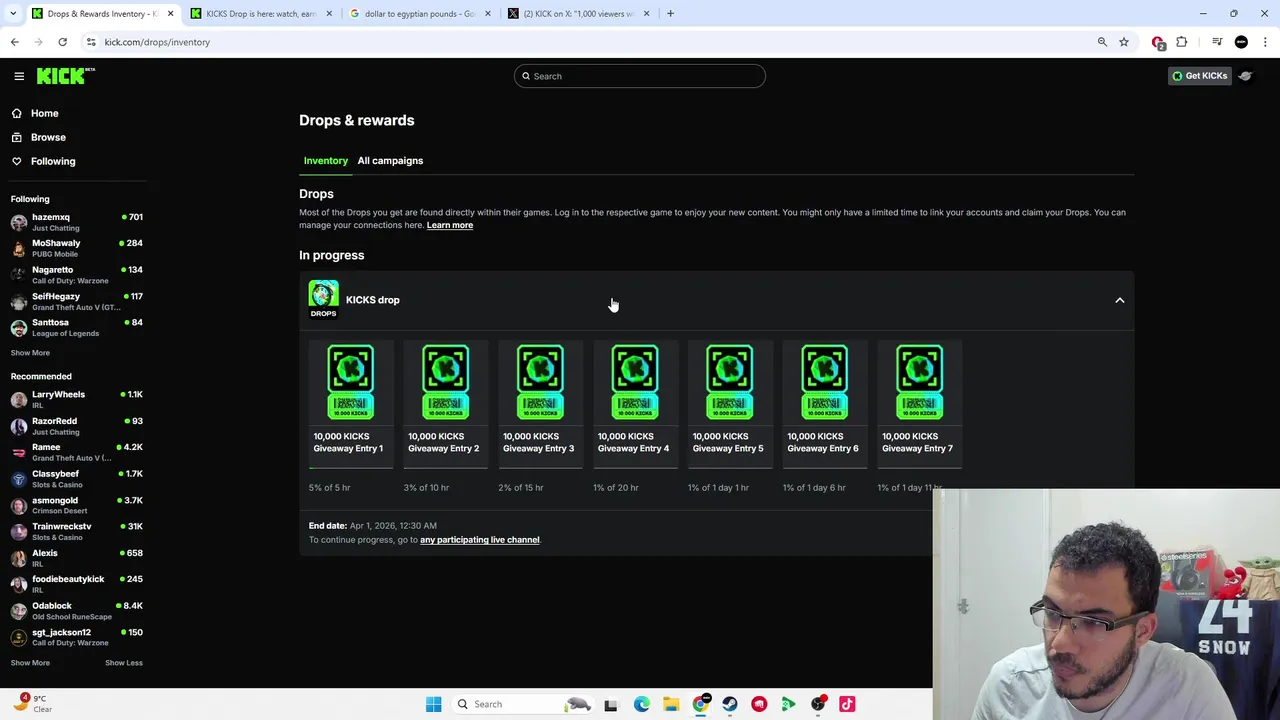Image resolution: width=1280 pixels, height=720 pixels.
Task: Open LarryWheels recommended channel
Action: click(x=77, y=399)
